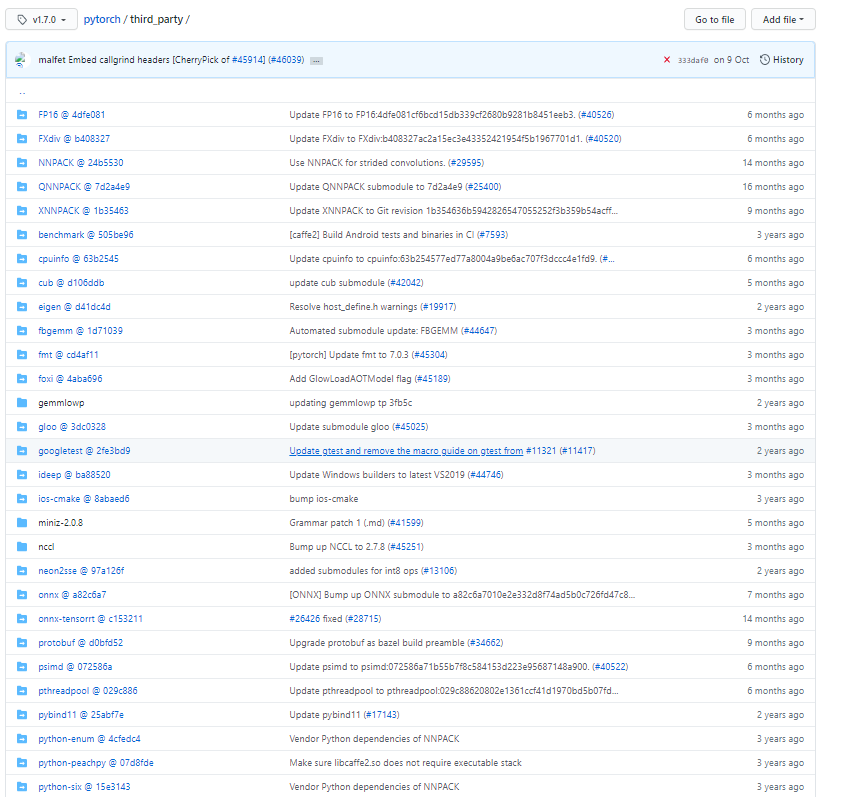Viewport: 853px width, 797px height.
Task: Click the fmt submodule folder icon
Action: click(x=22, y=354)
